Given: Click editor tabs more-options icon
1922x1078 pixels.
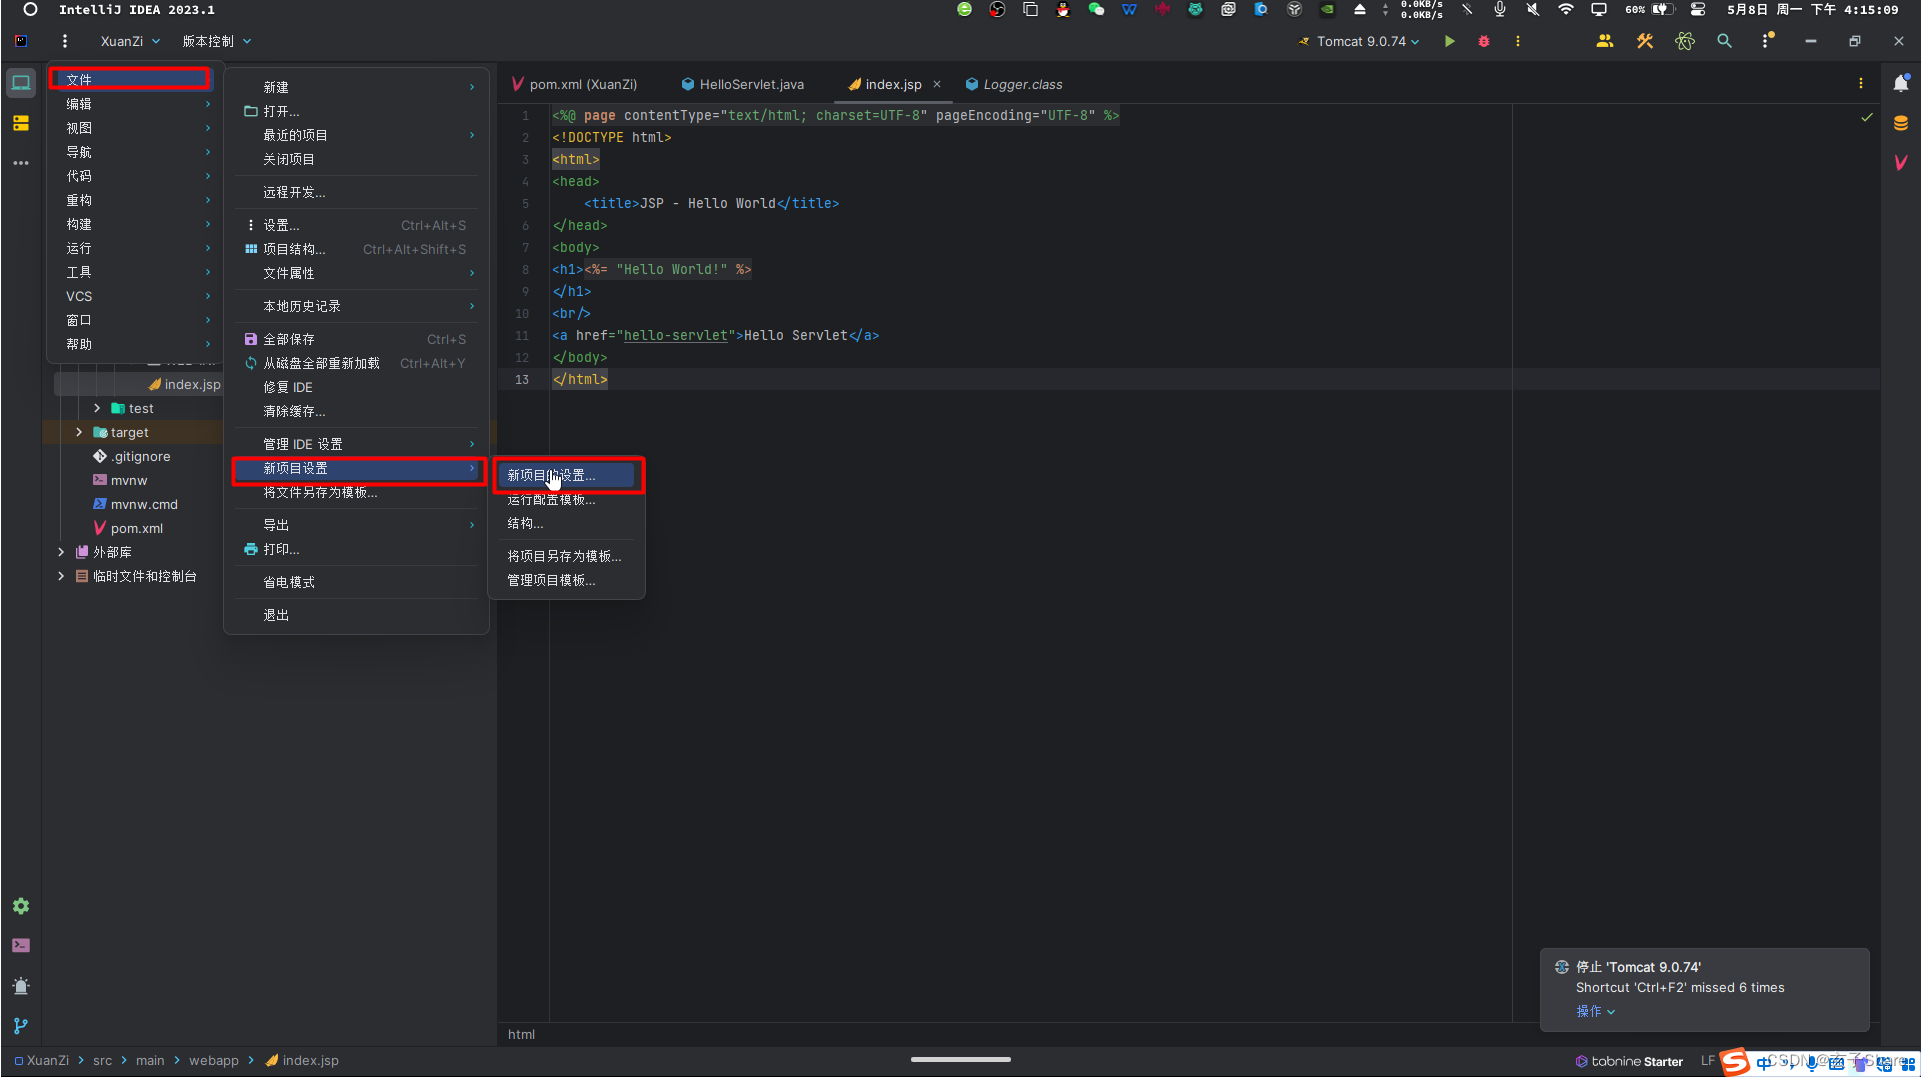Looking at the screenshot, I should coord(1861,84).
